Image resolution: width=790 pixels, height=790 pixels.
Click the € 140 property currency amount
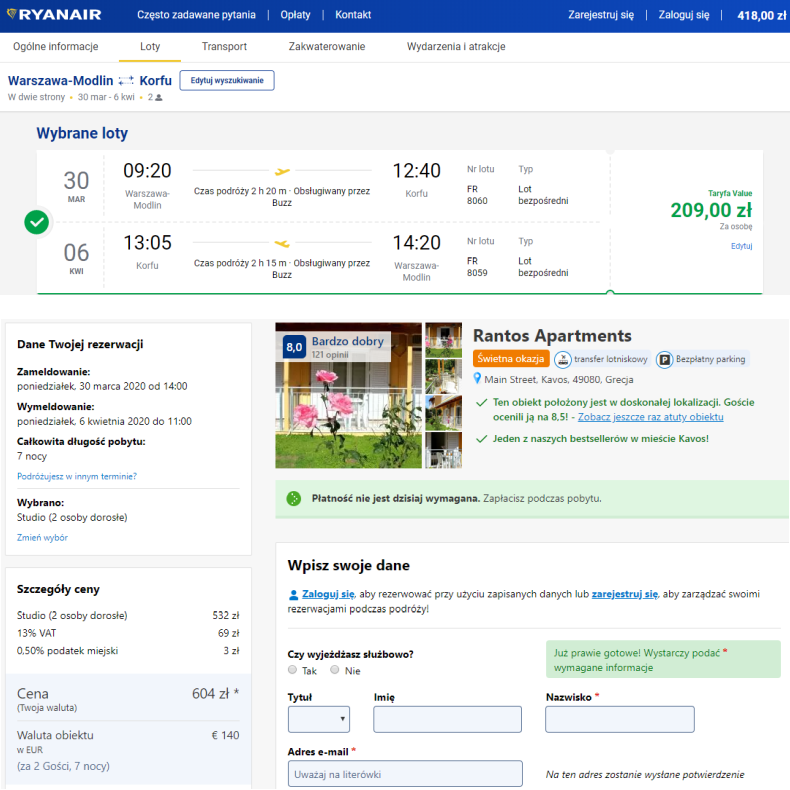click(x=225, y=735)
